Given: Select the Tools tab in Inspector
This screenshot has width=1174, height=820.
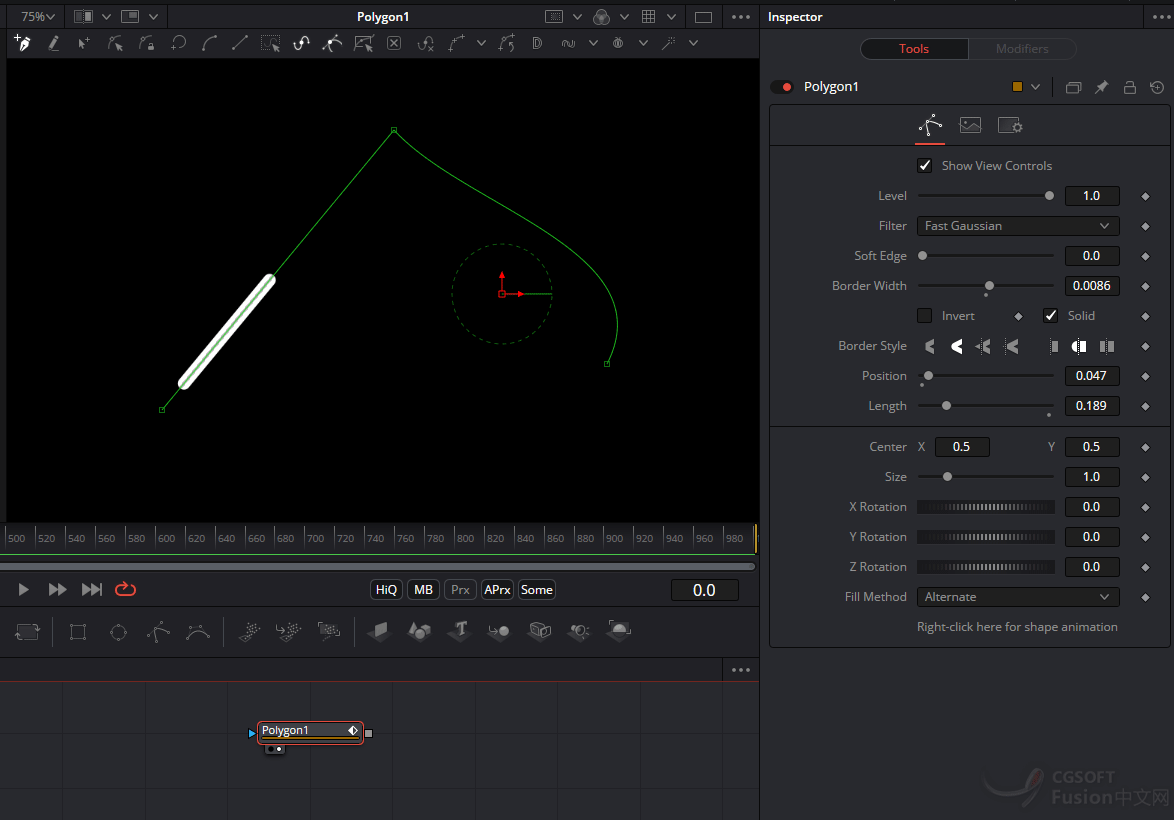Looking at the screenshot, I should tap(913, 49).
